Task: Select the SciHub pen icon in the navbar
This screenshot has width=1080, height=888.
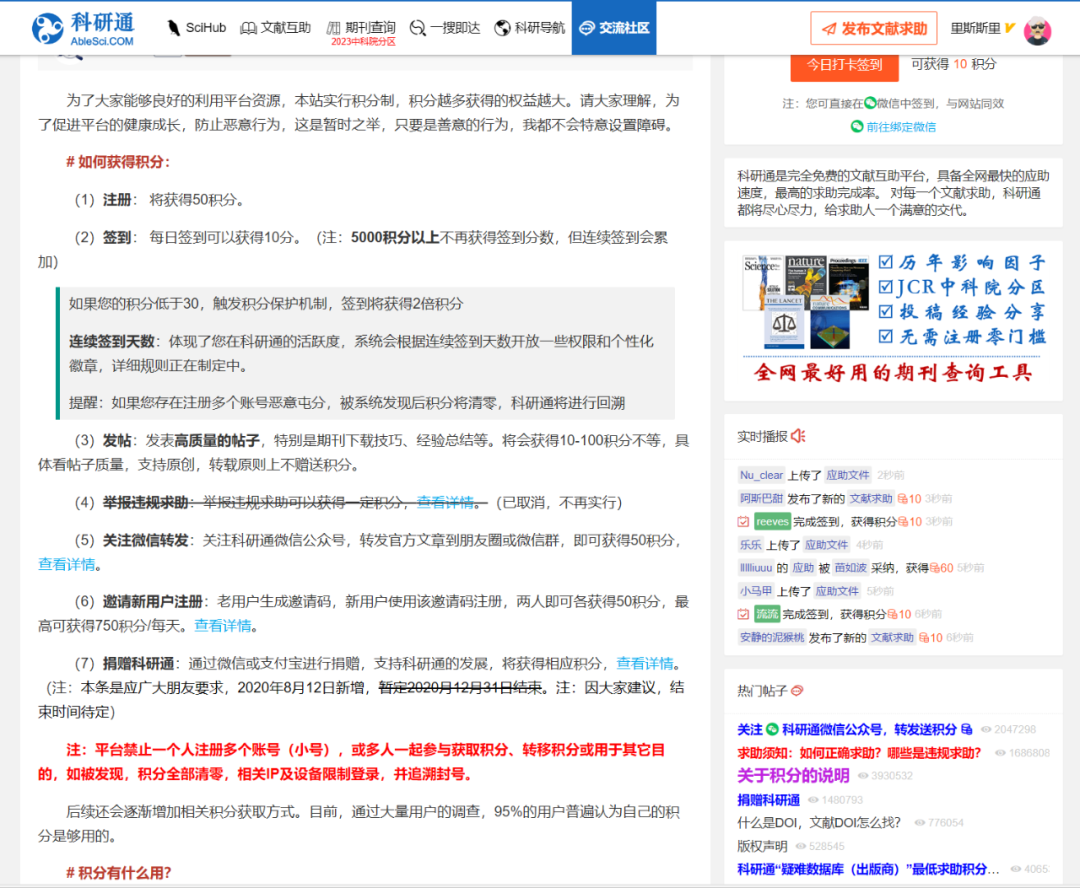Action: [x=172, y=28]
